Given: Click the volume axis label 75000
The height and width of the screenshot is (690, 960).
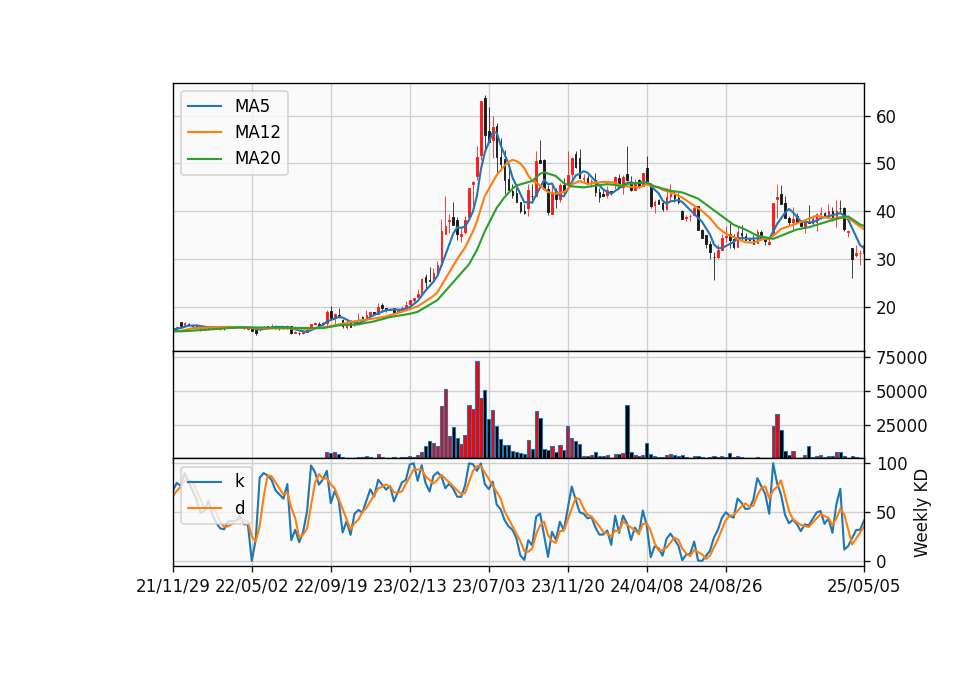Looking at the screenshot, I should 901,358.
